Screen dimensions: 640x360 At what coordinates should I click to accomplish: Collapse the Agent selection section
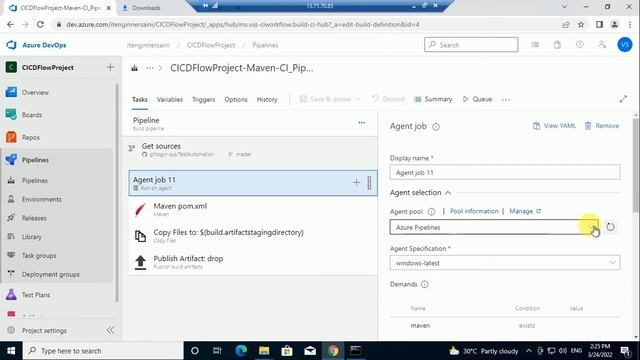pyautogui.click(x=420, y=192)
